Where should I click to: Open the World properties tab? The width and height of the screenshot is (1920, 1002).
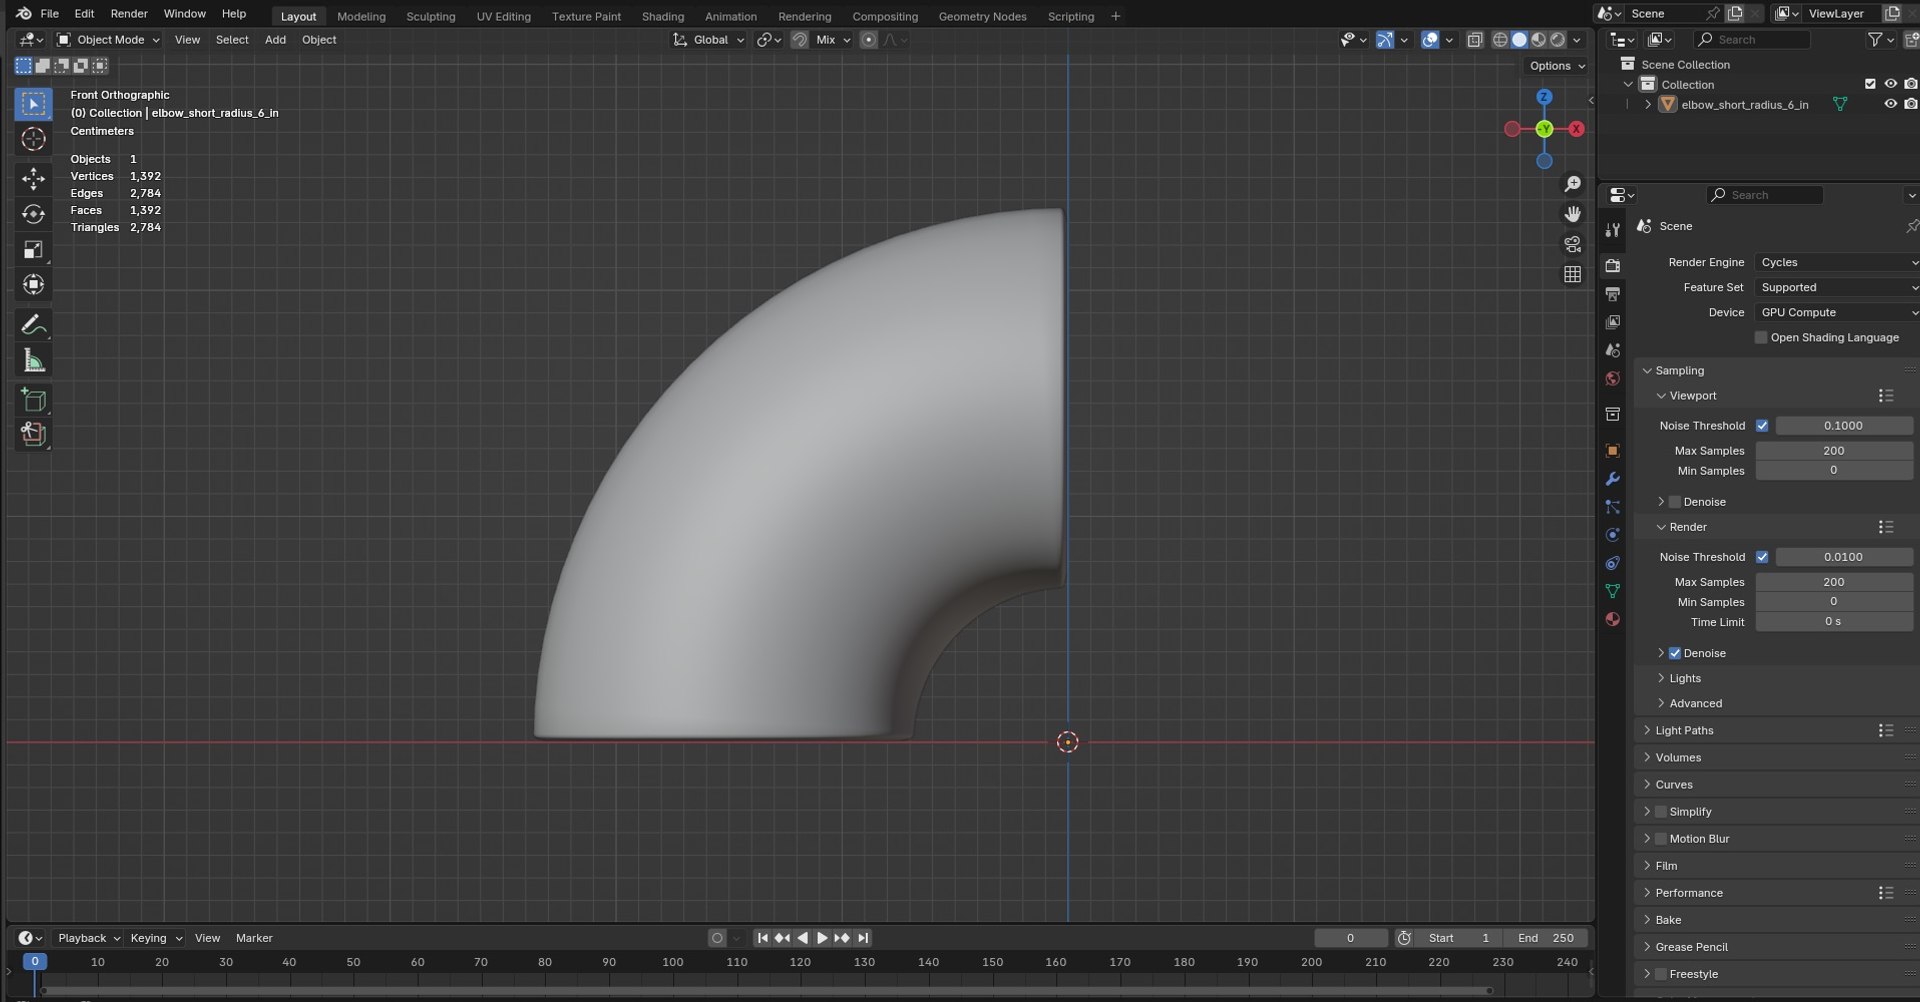click(1612, 379)
